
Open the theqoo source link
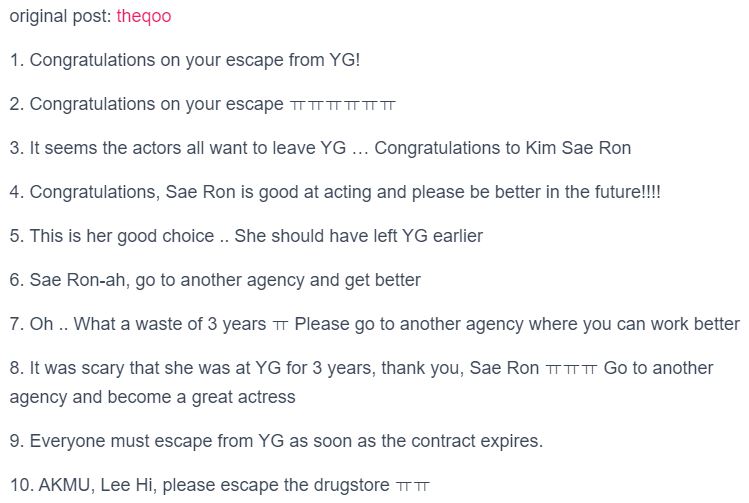pos(144,16)
